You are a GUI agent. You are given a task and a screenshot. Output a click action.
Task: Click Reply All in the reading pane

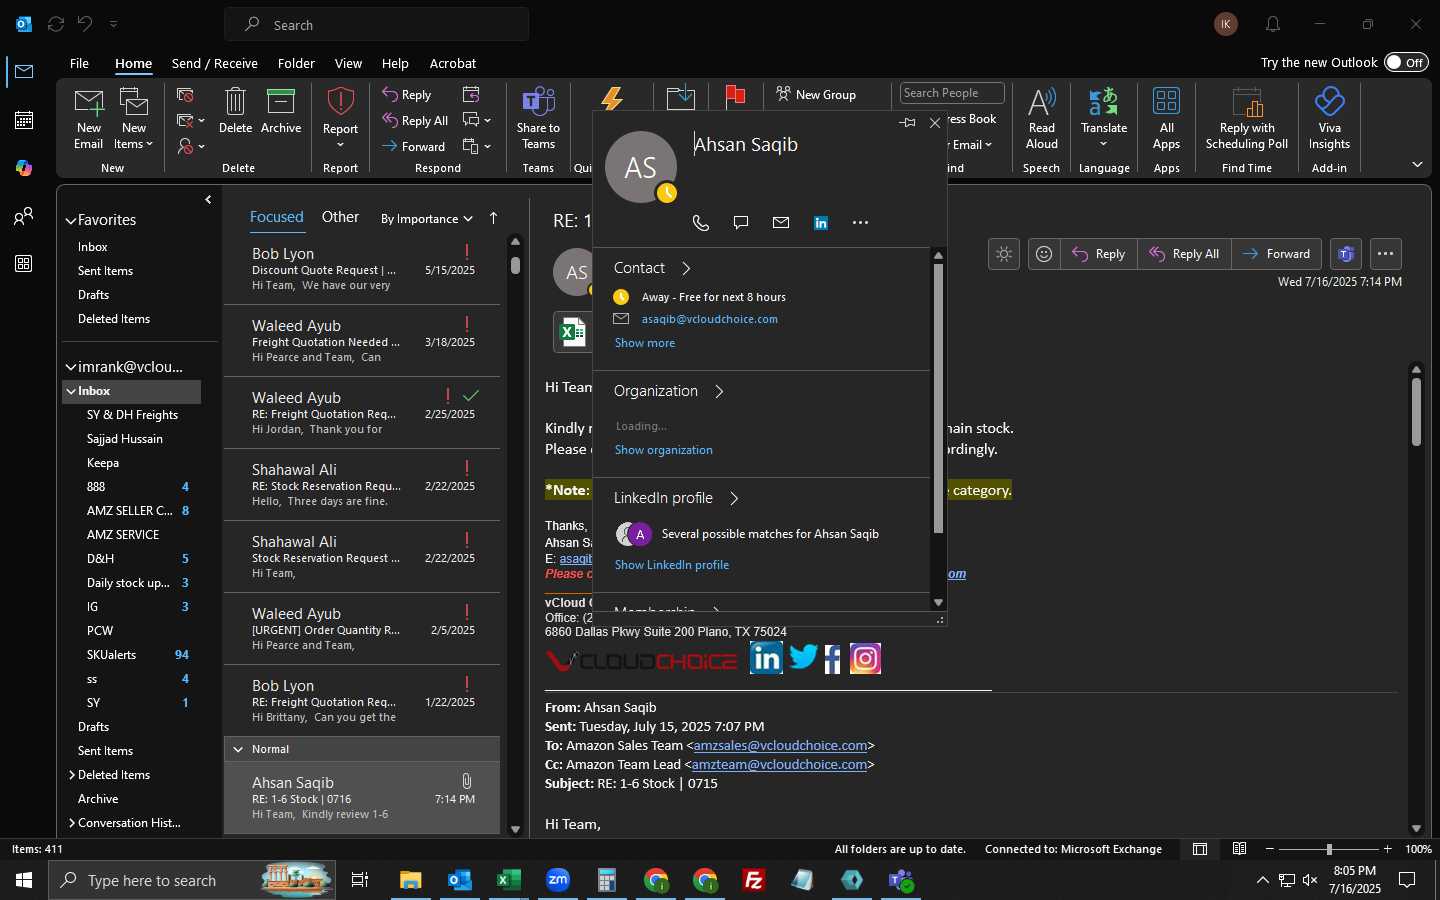(1185, 254)
